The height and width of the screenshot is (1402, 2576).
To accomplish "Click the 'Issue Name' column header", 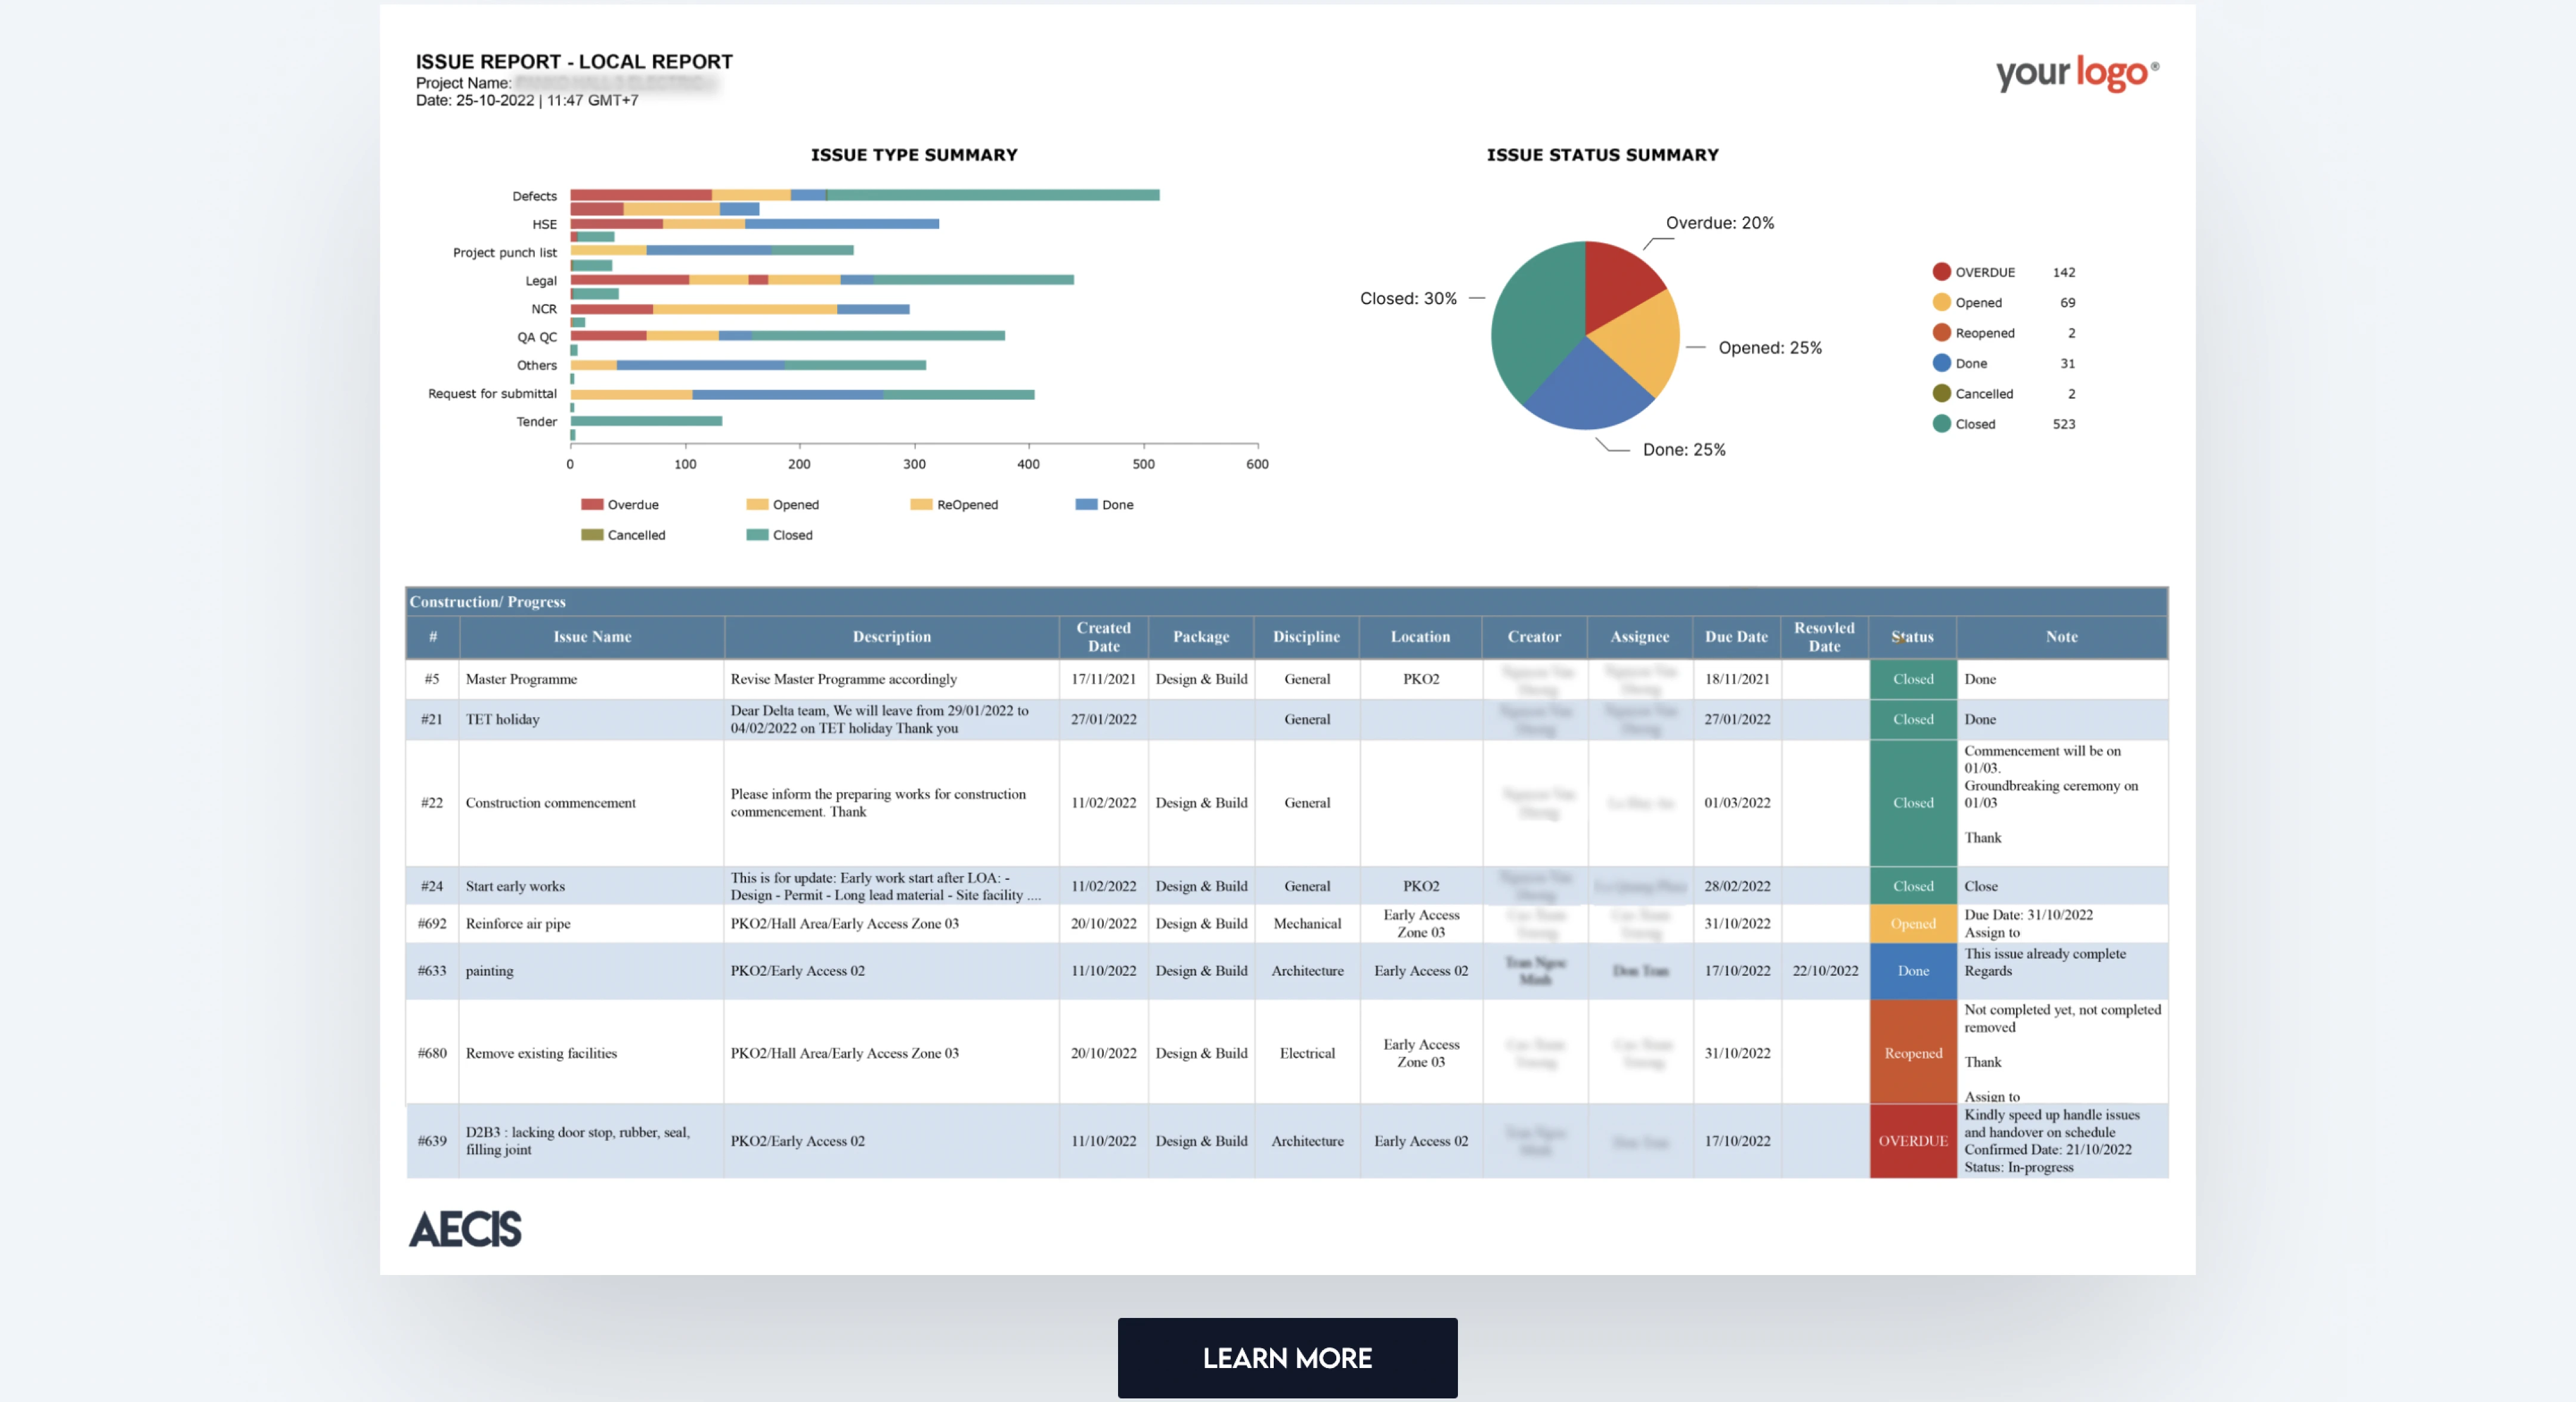I will pyautogui.click(x=592, y=637).
